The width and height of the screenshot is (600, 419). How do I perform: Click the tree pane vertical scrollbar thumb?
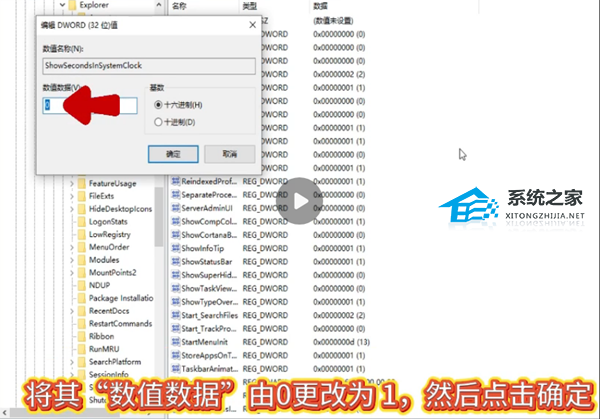click(x=159, y=217)
